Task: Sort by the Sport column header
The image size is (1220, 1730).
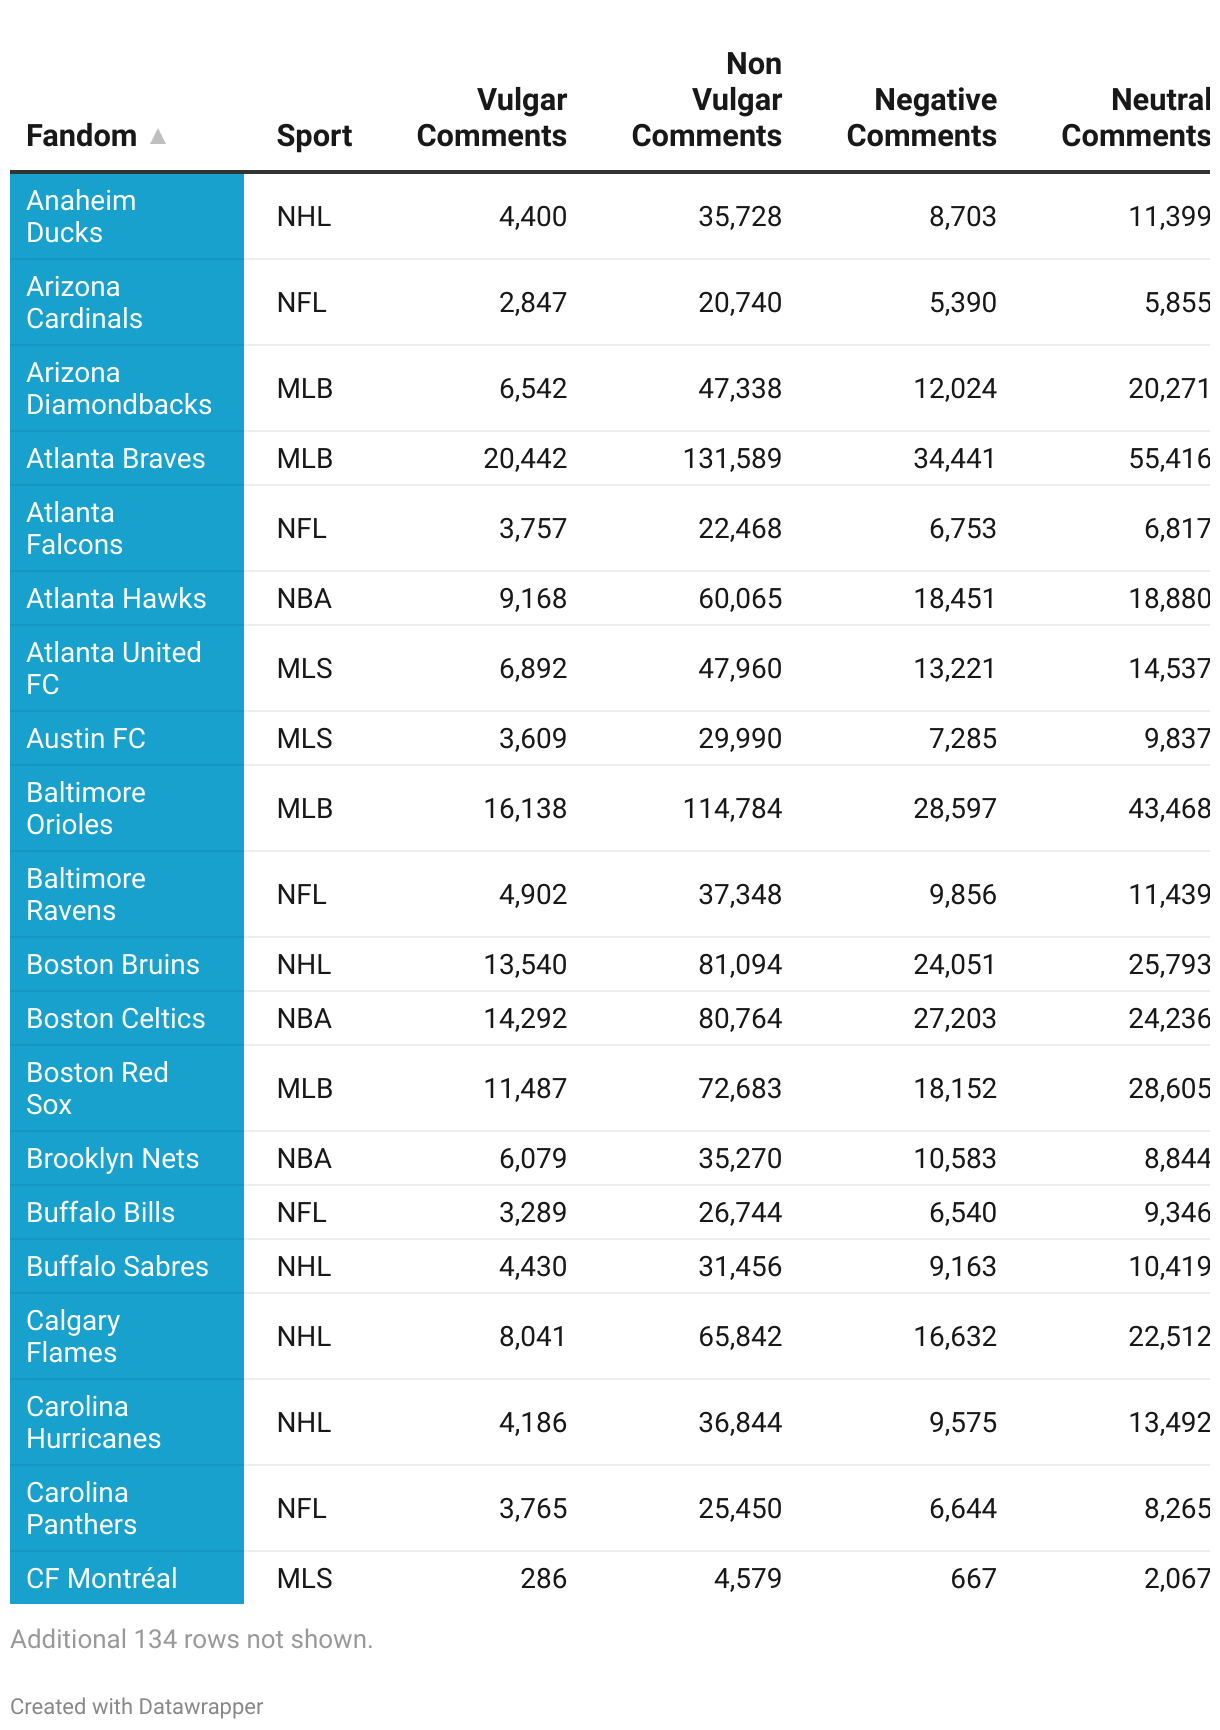Action: click(x=314, y=136)
